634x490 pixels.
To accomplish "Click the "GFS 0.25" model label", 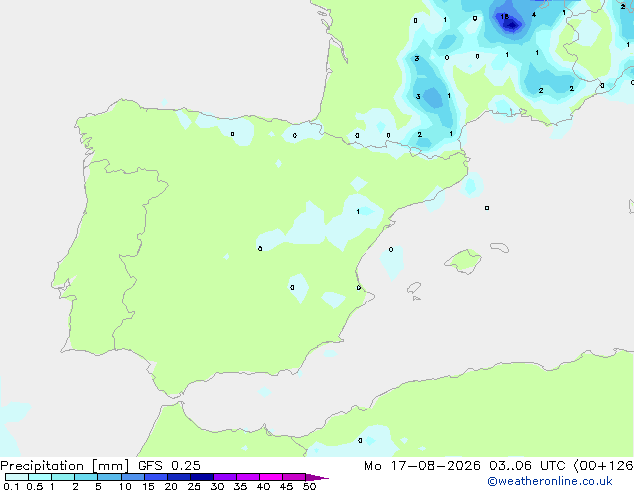I will pos(169,466).
